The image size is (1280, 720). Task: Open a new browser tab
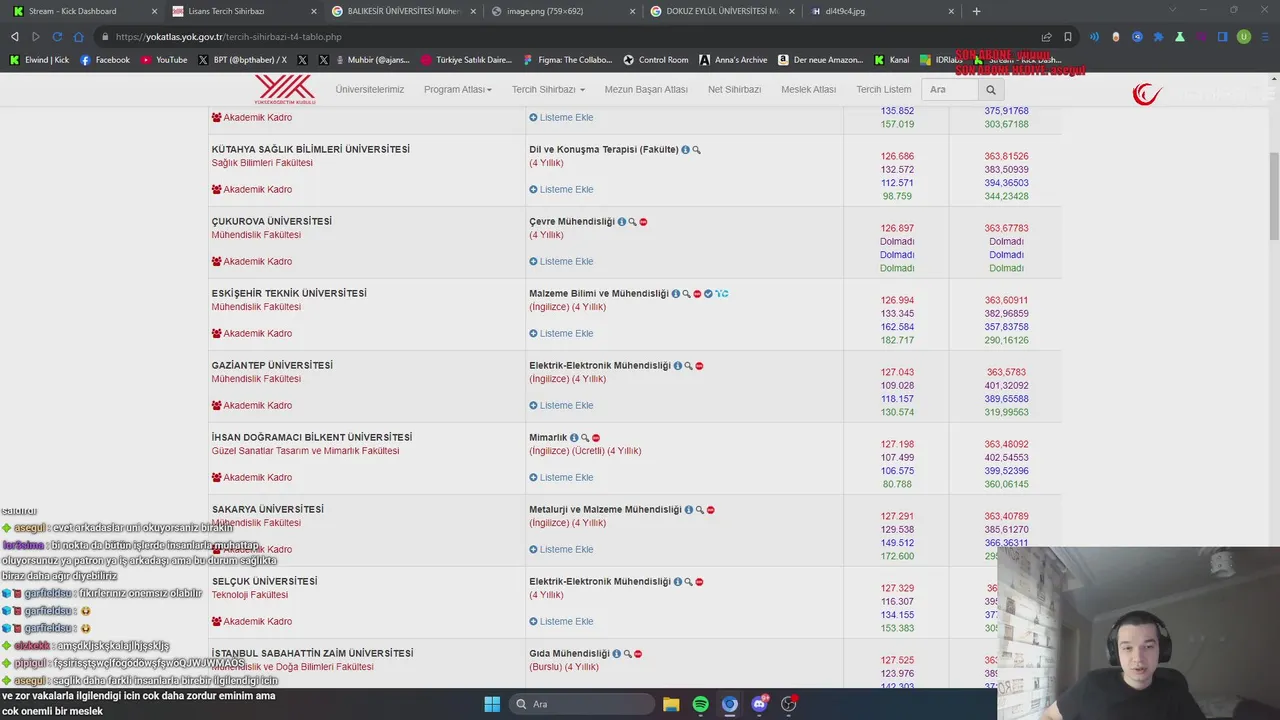(976, 11)
